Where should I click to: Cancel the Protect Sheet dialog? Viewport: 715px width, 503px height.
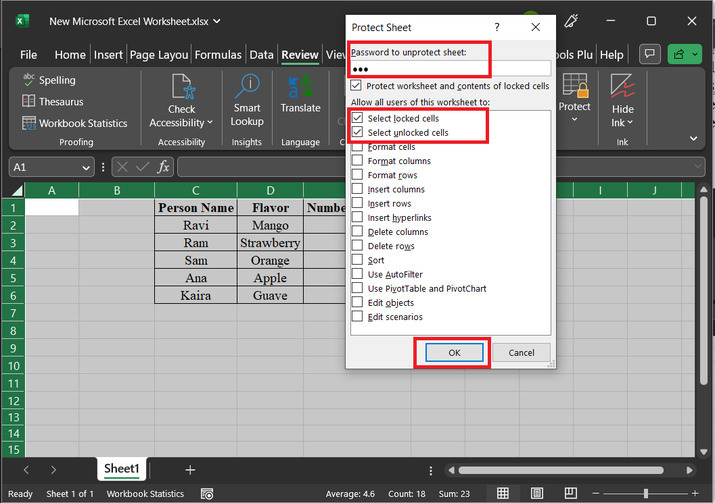521,352
